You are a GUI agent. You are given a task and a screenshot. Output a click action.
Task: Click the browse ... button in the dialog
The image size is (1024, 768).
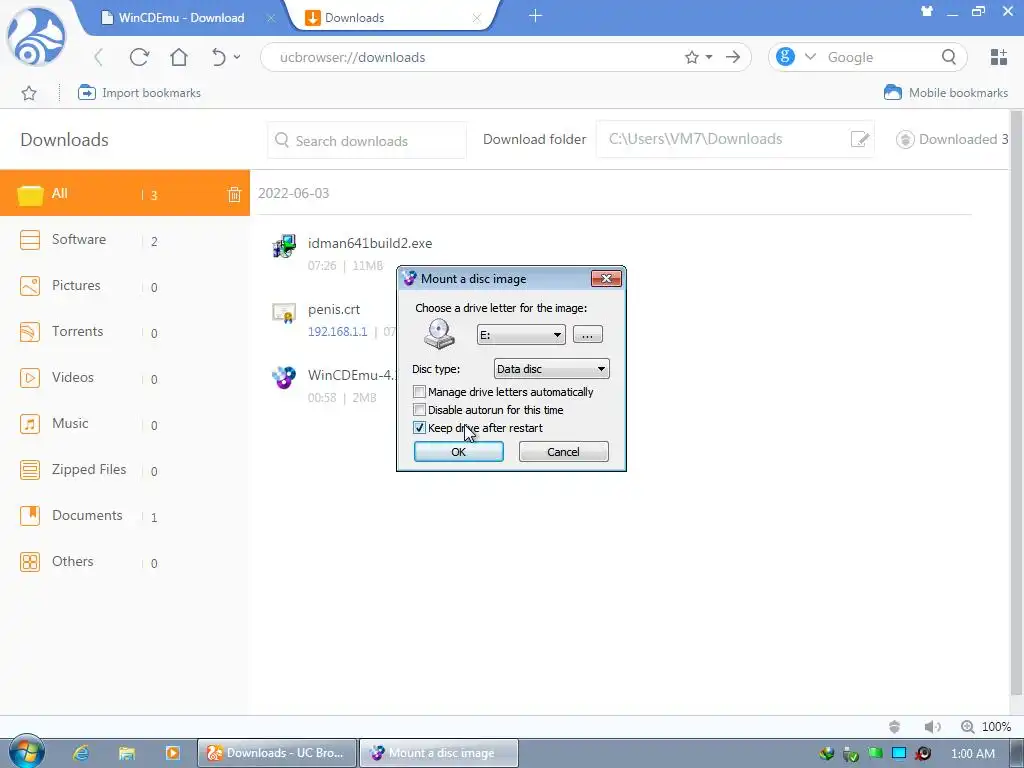[x=588, y=334]
